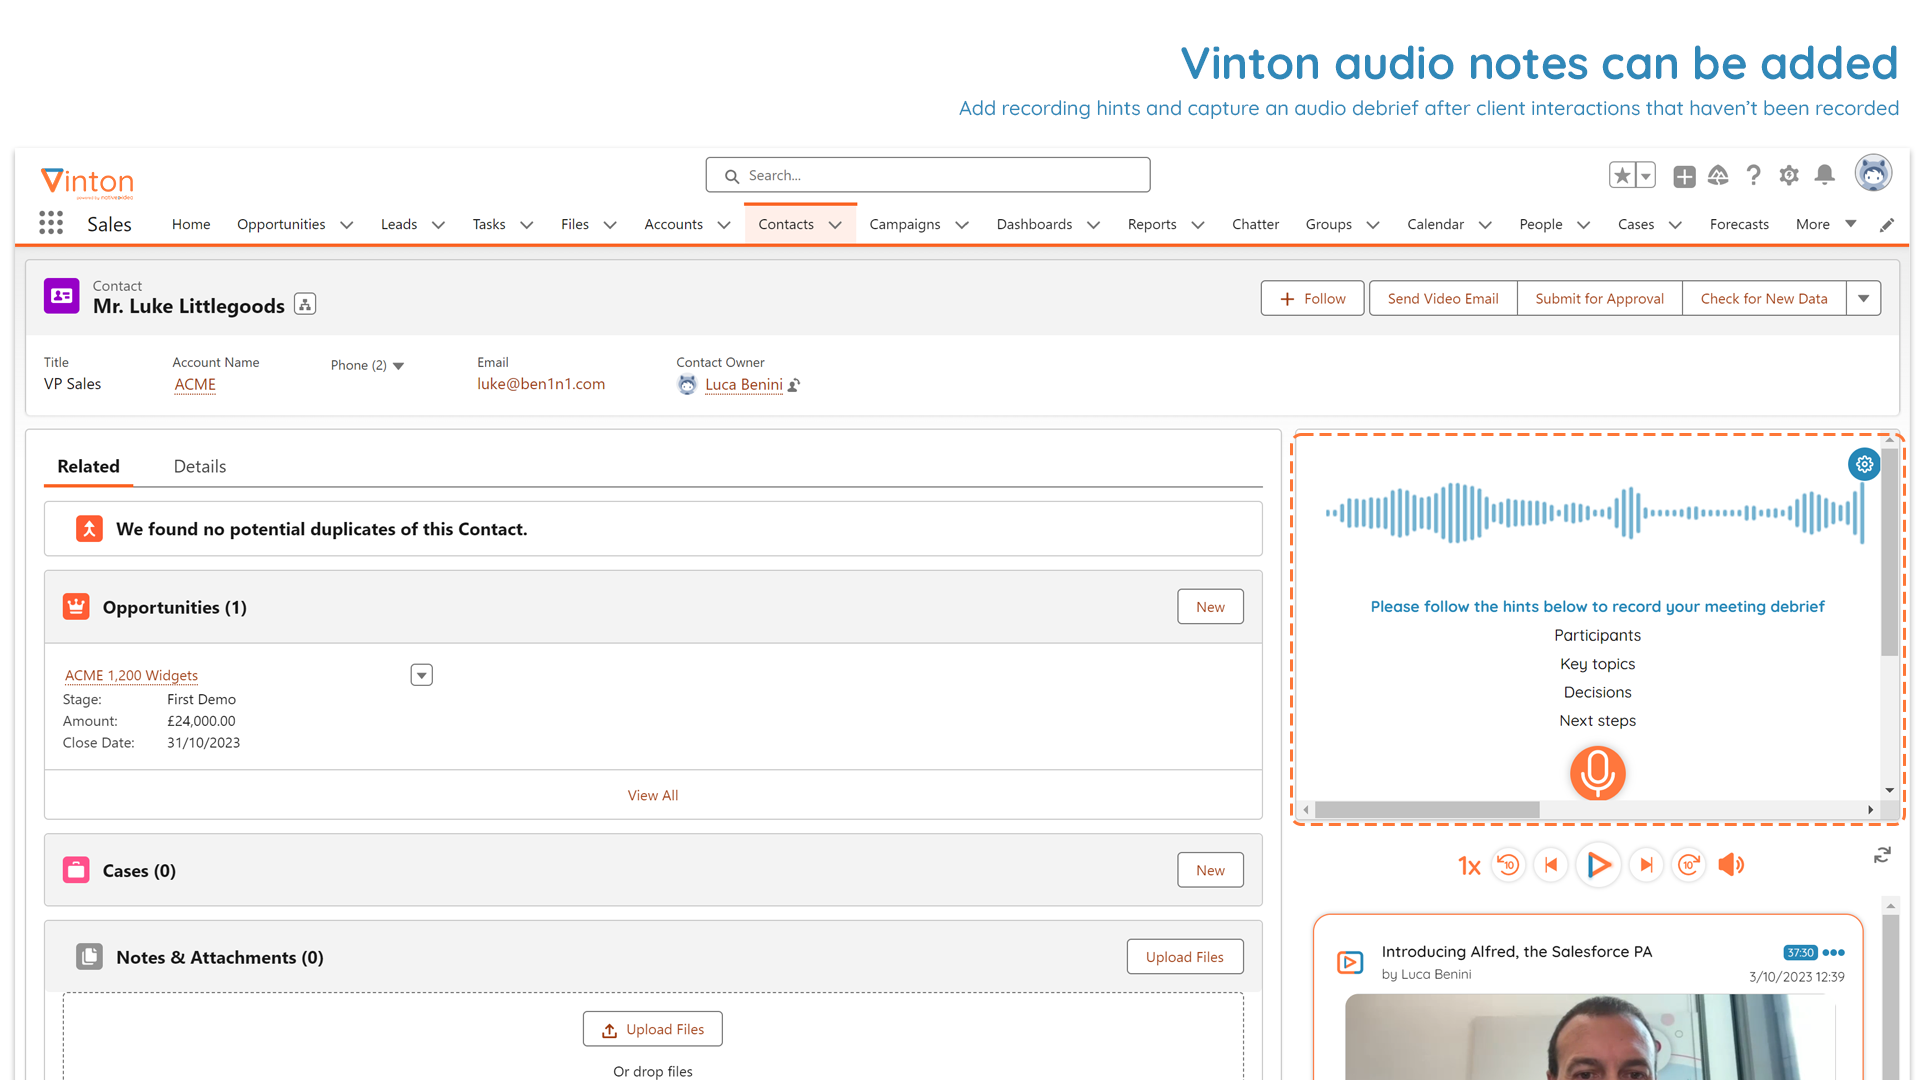Click the ACME account name link
This screenshot has height=1080, width=1920.
[x=194, y=384]
